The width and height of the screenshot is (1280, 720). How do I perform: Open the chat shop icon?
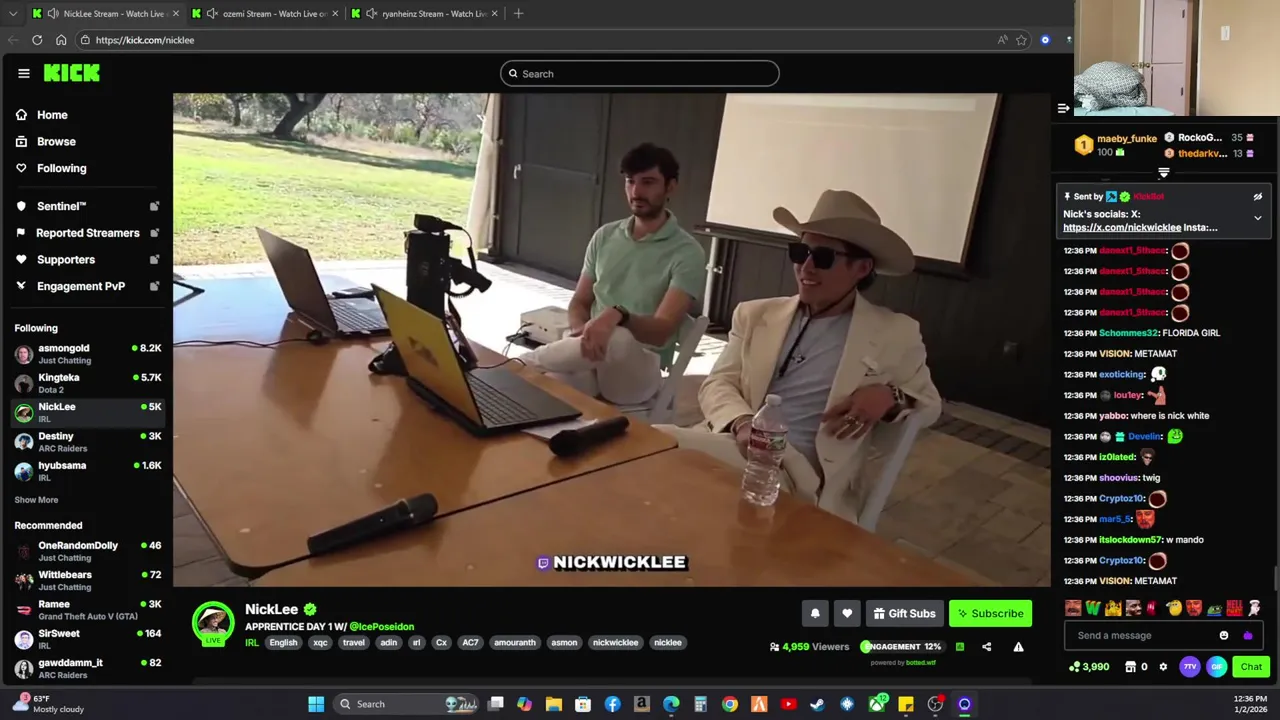coord(1130,667)
